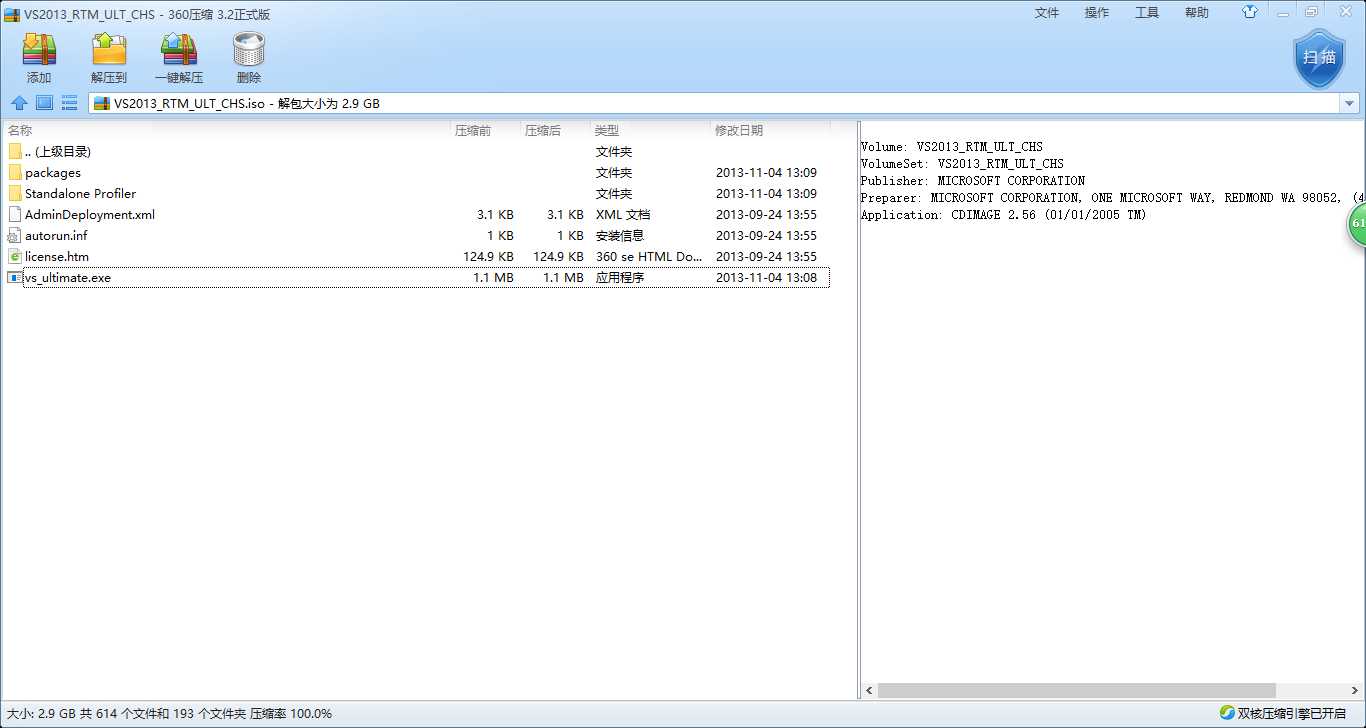Select the AdminDeployment.xml file name
The height and width of the screenshot is (728, 1366).
pos(90,215)
